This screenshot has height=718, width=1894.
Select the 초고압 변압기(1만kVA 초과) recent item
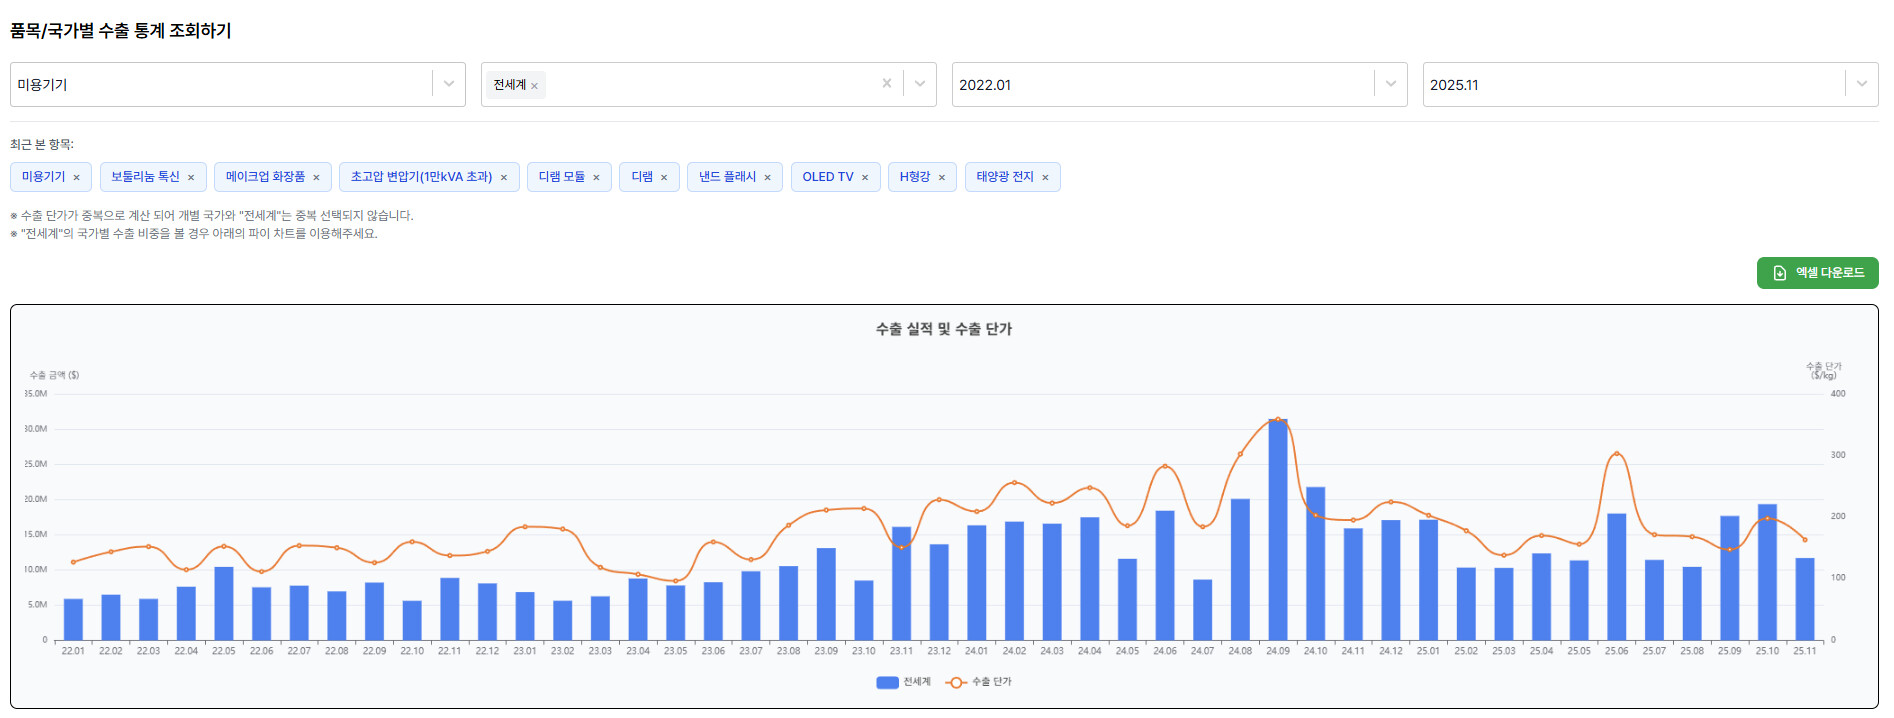(421, 177)
